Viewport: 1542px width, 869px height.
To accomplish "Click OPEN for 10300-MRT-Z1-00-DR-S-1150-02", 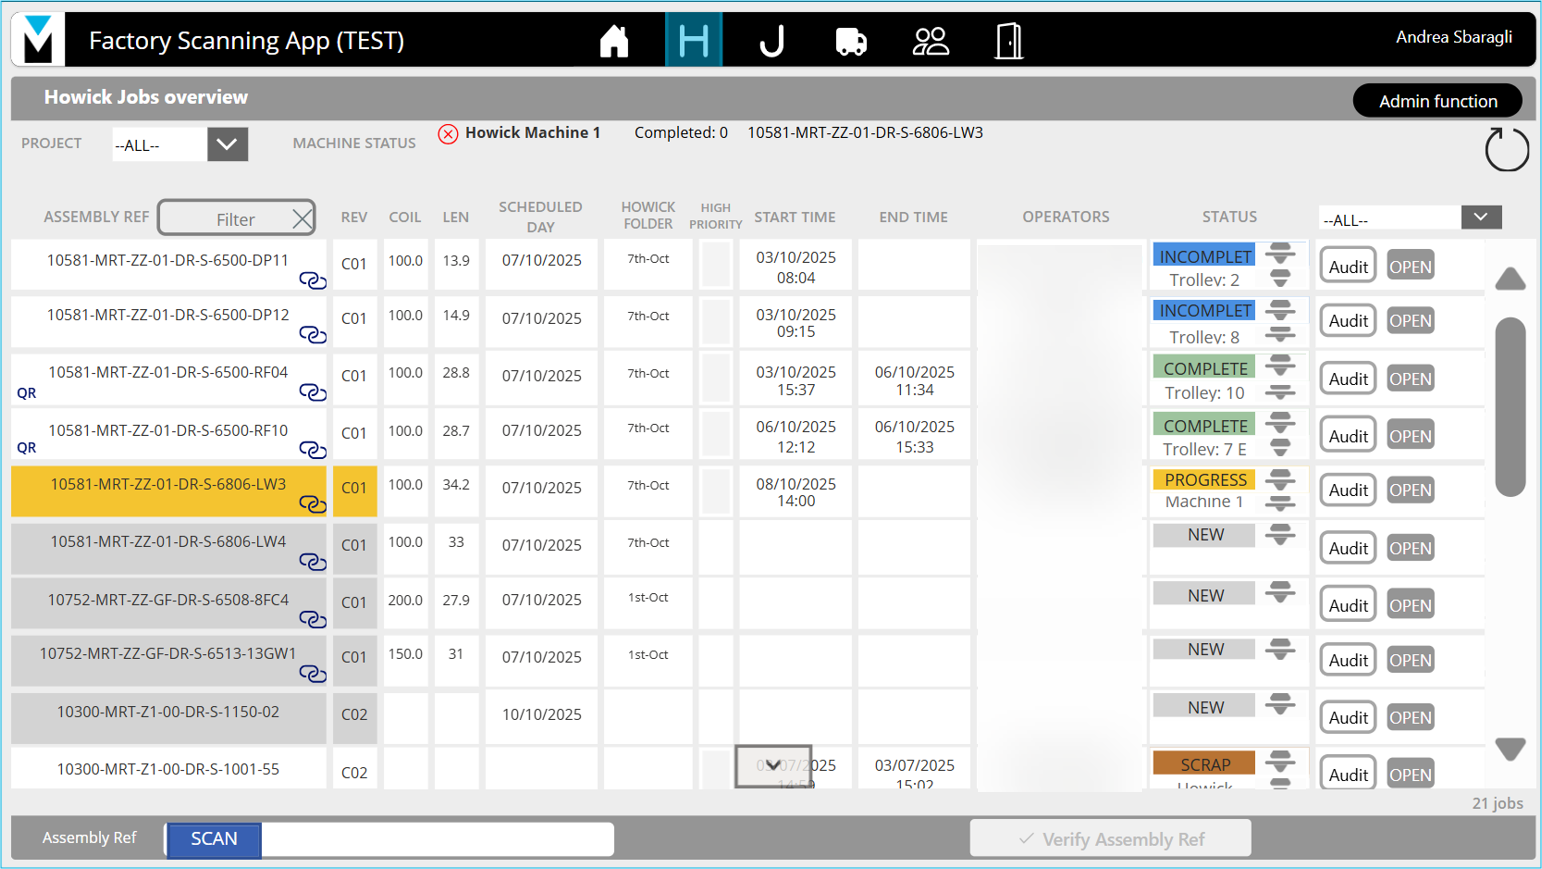I will click(1410, 717).
